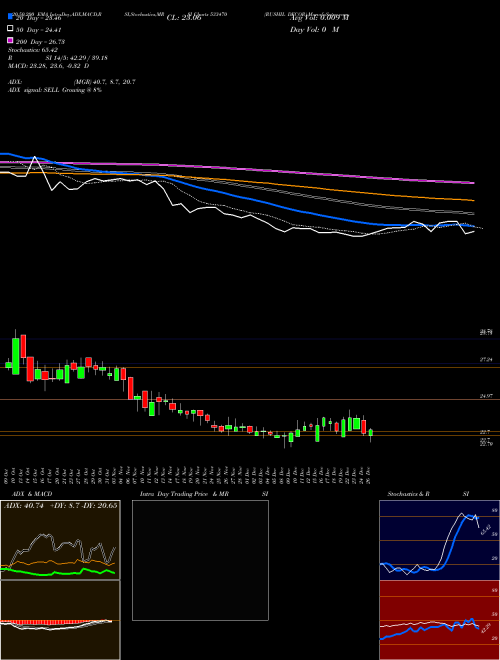The image size is (500, 660).
Task: Select the '200 Day - 26.73' label
Action: coord(40,42)
